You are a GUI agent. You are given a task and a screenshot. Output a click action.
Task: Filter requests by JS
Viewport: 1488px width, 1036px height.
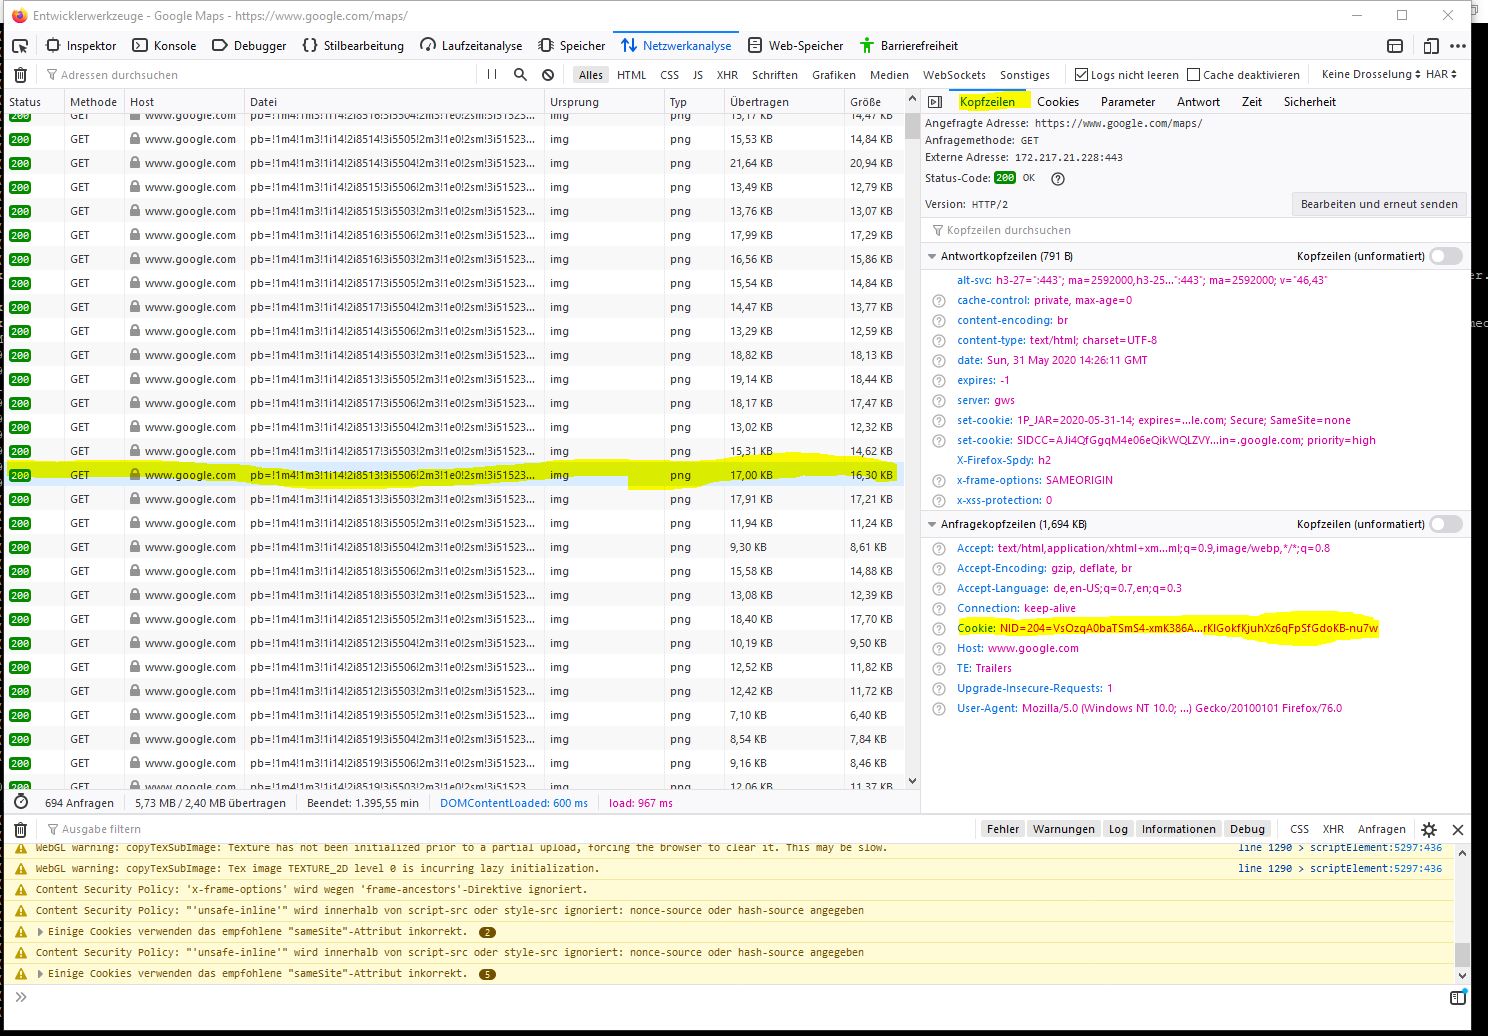(698, 75)
